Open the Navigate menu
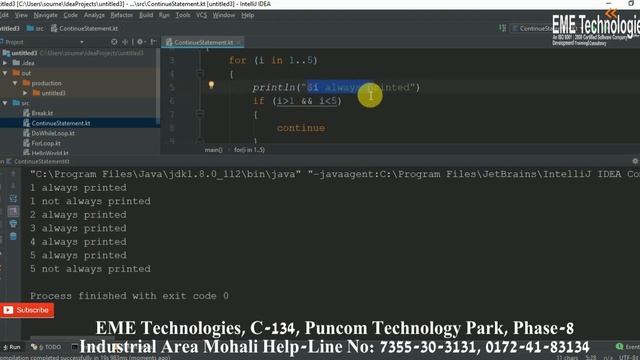This screenshot has height=360, width=640. [x=45, y=15]
